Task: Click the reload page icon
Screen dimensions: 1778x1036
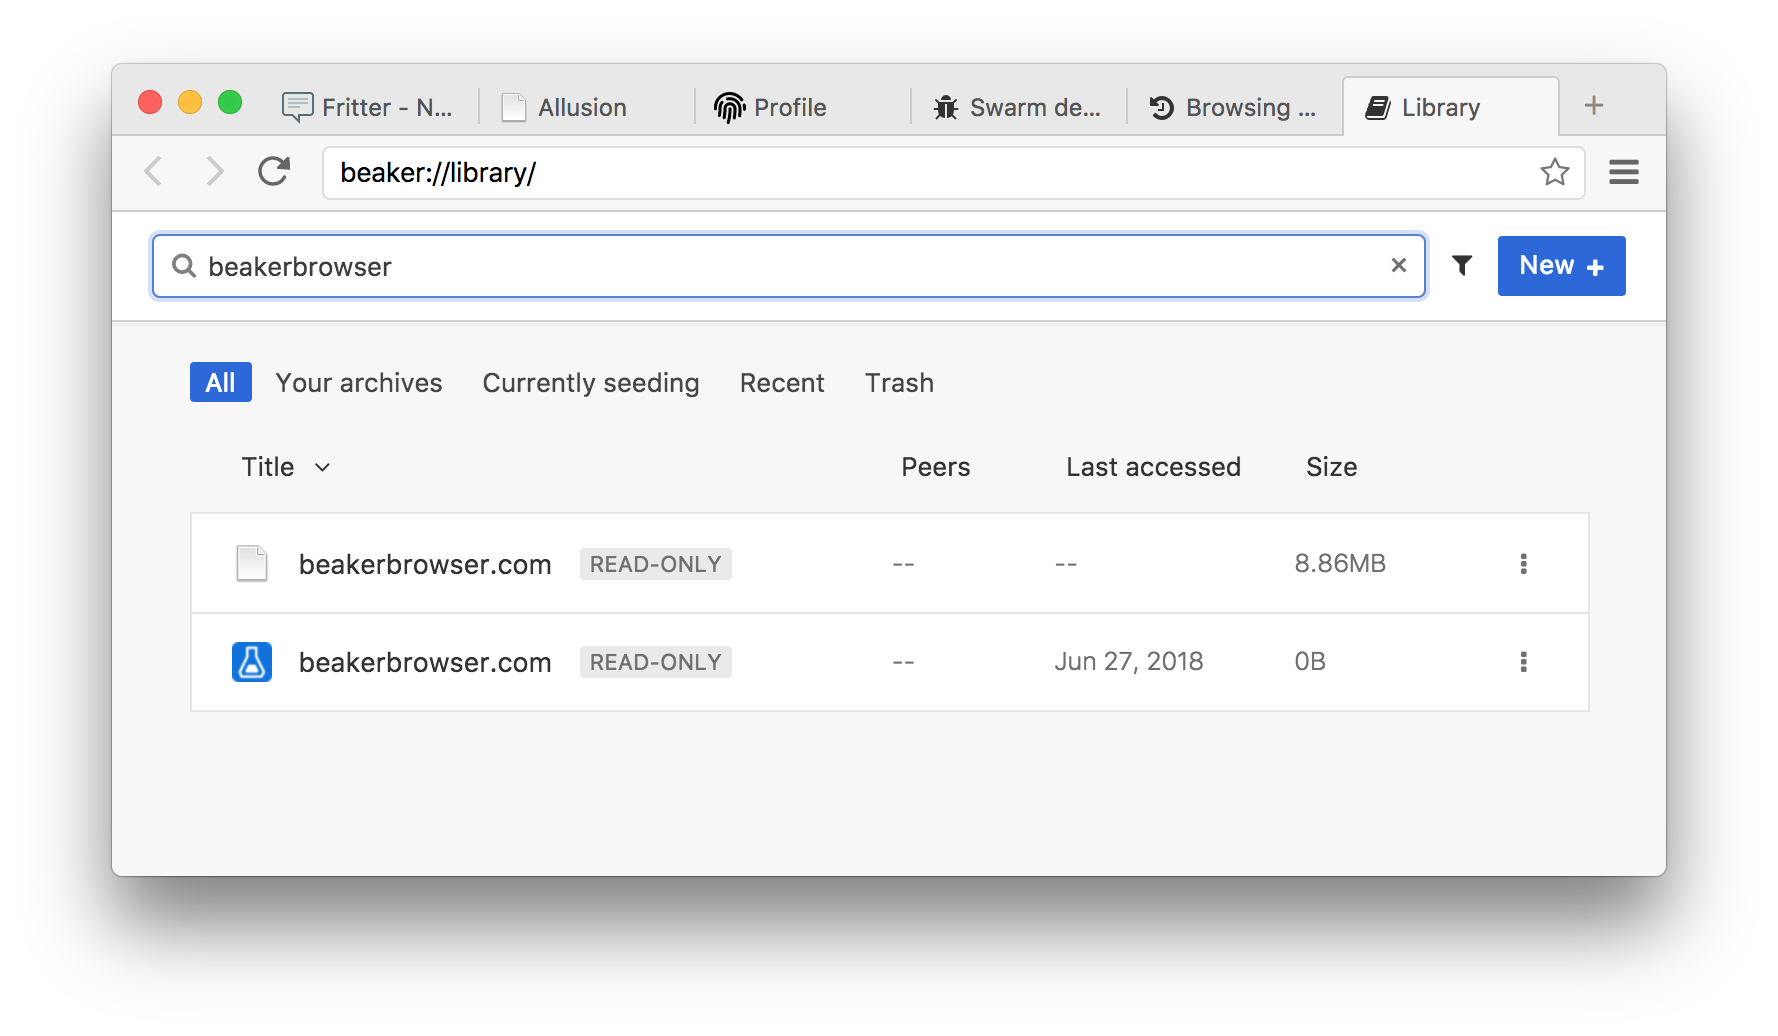Action: [x=273, y=171]
